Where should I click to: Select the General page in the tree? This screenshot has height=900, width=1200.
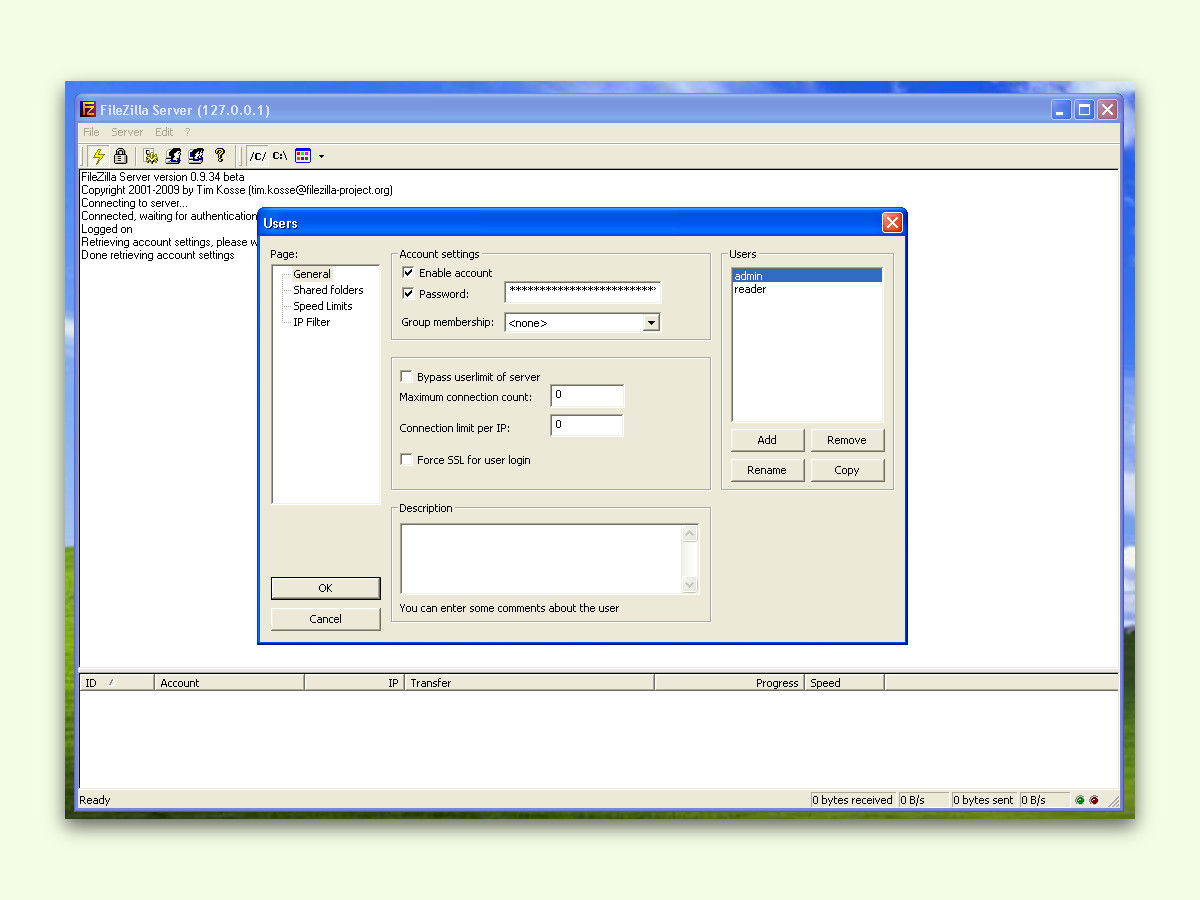312,274
